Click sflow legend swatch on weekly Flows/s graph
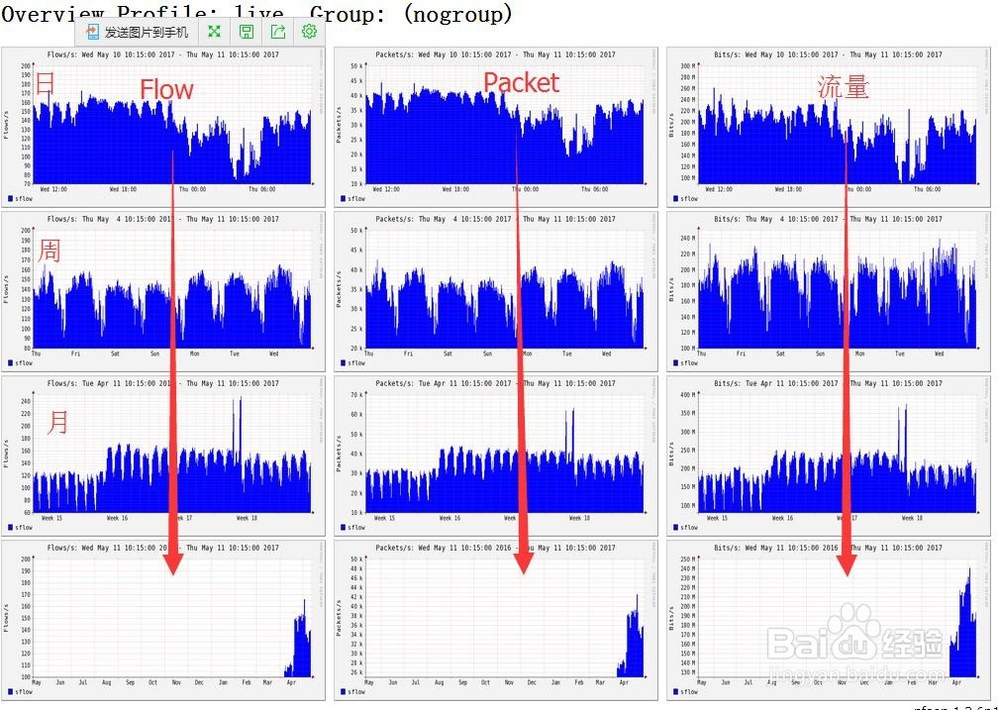The height and width of the screenshot is (710, 1000). click(10, 363)
